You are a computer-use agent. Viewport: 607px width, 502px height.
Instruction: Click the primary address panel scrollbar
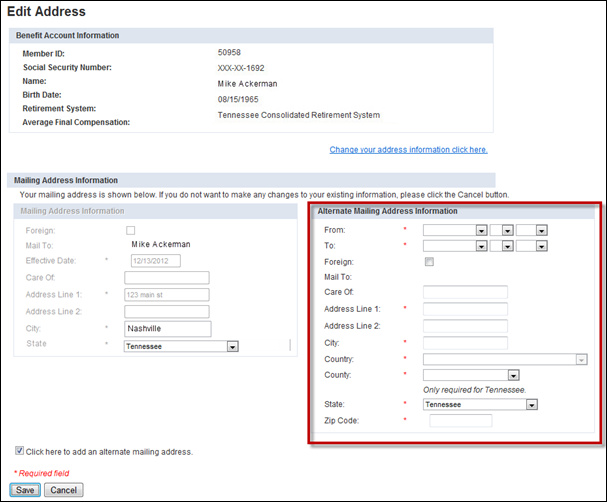290,345
